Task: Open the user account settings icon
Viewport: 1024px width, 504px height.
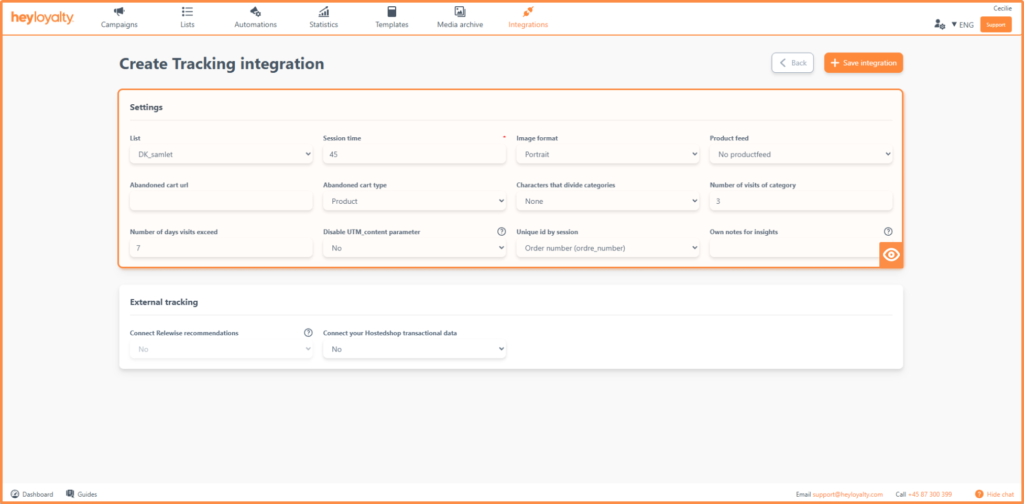Action: point(938,24)
